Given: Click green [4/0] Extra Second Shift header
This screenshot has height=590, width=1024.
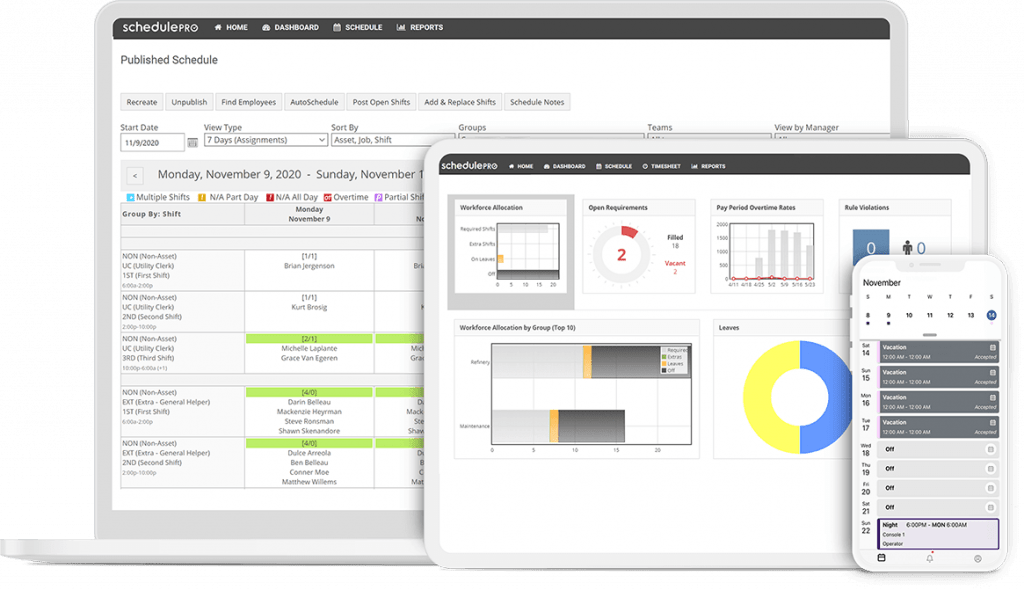Looking at the screenshot, I should (309, 443).
